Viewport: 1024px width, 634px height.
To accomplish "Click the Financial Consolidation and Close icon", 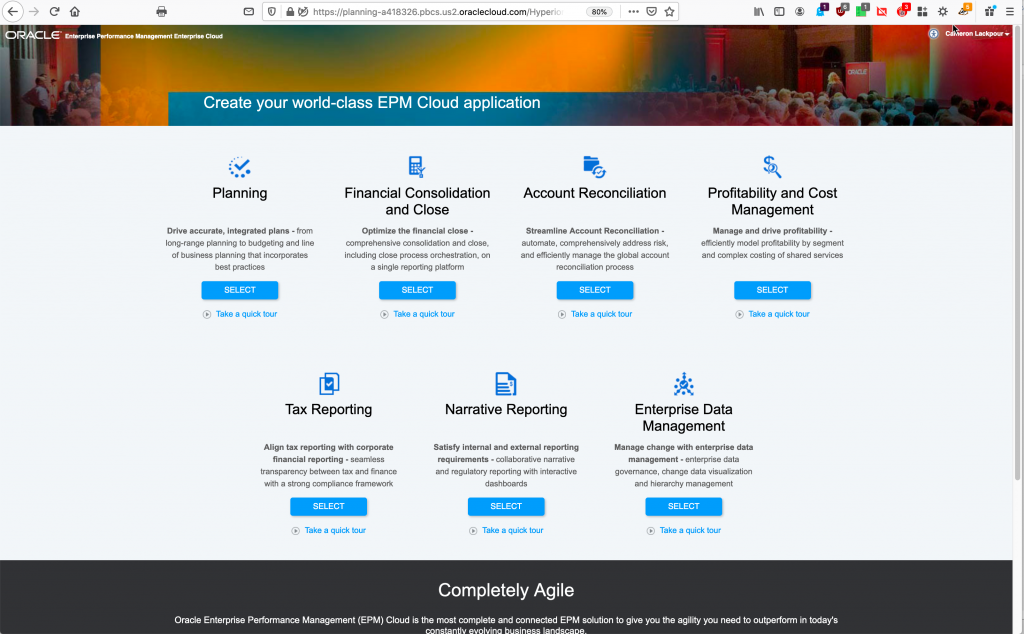I will [417, 167].
